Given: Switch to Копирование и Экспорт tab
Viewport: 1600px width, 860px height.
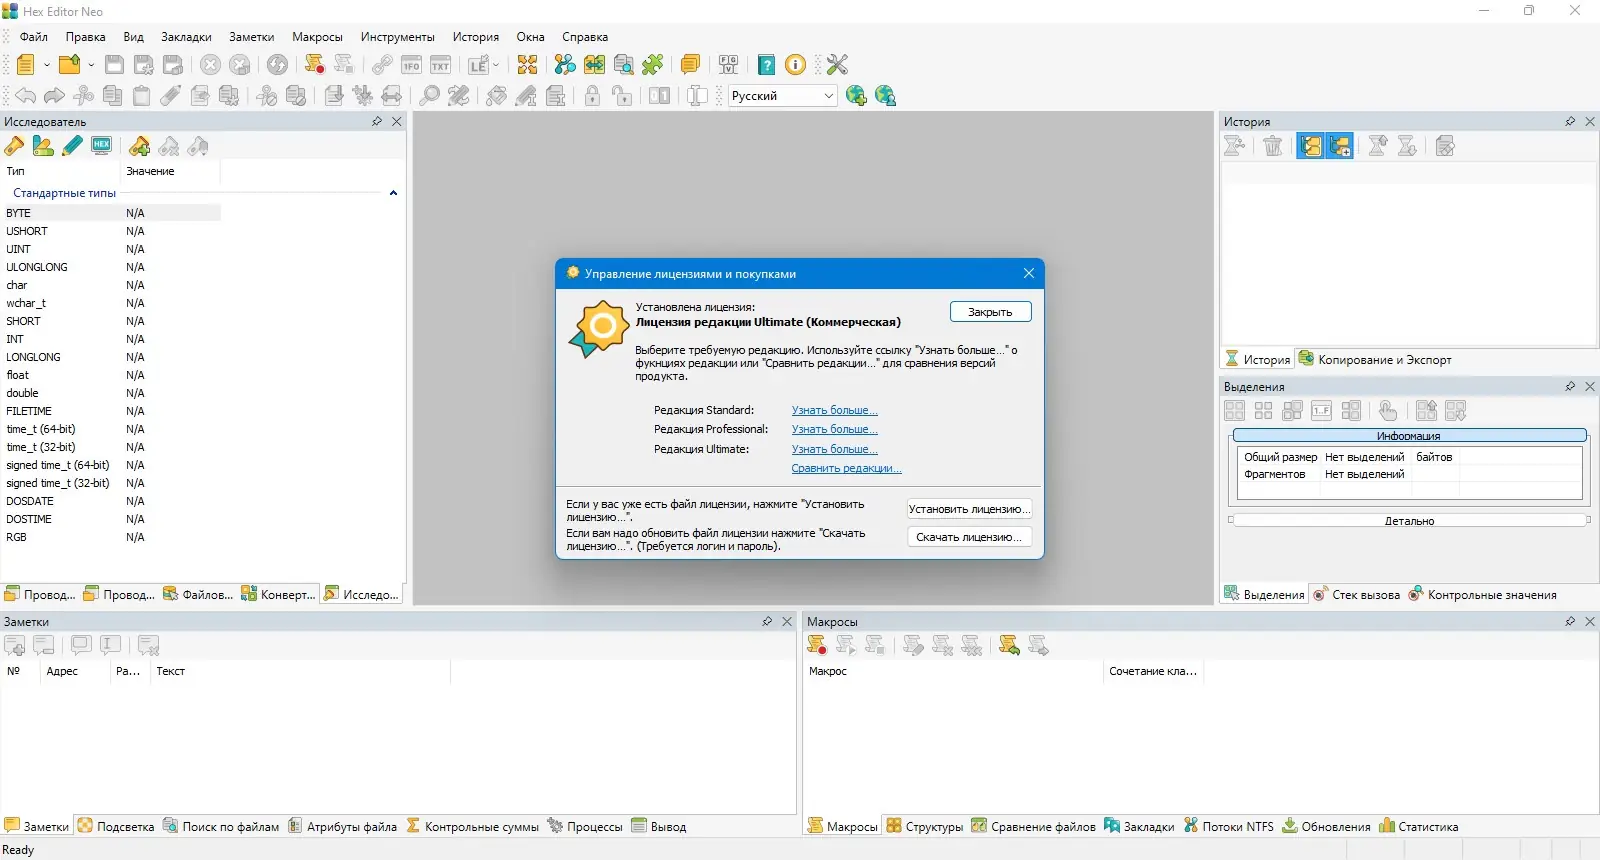Looking at the screenshot, I should pyautogui.click(x=1375, y=359).
